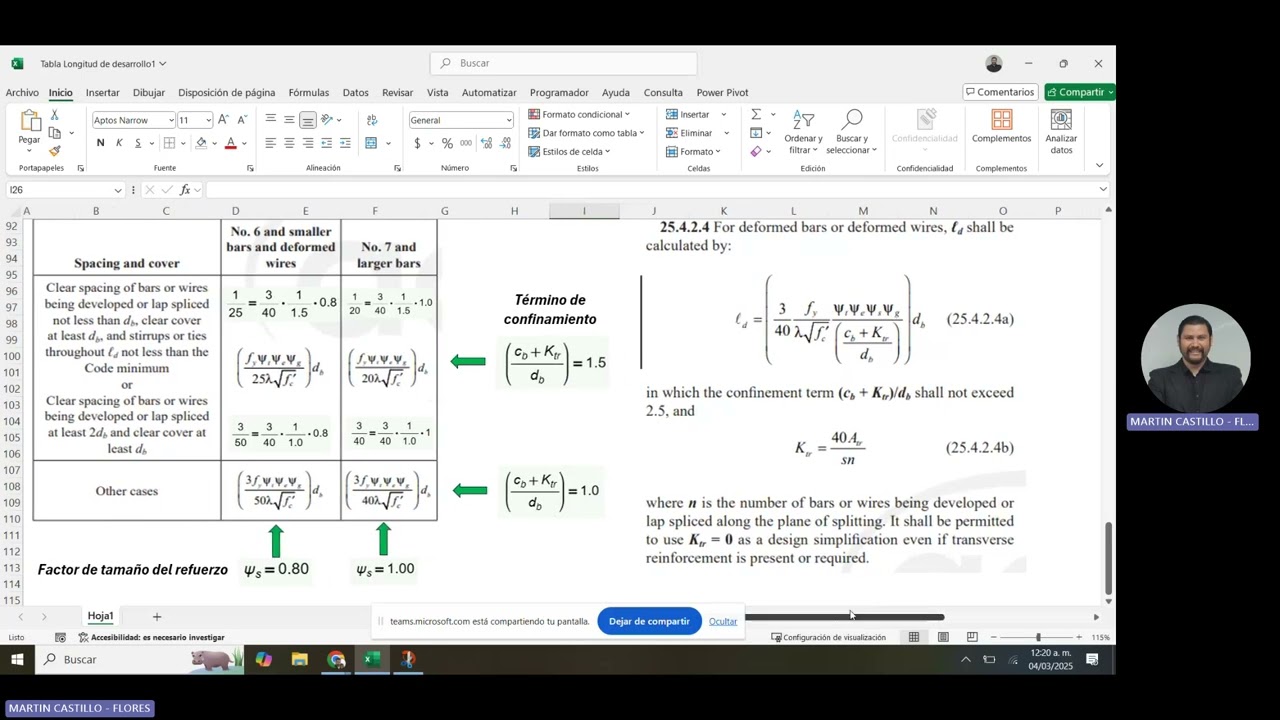This screenshot has width=1280, height=720.
Task: Decrease font size with smaller A icon
Action: pyautogui.click(x=242, y=120)
